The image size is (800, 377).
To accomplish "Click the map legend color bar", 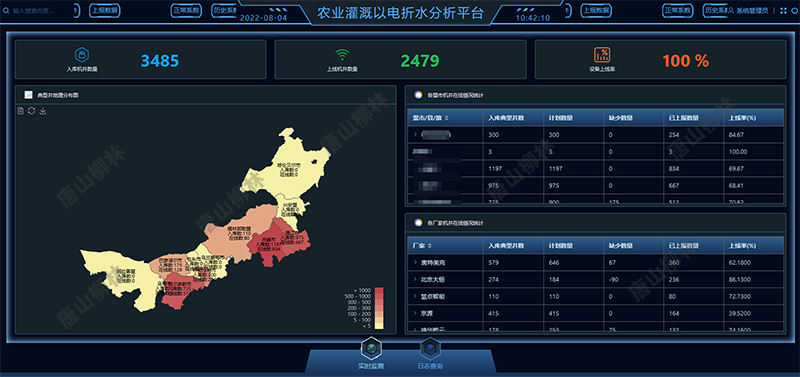I will tap(379, 308).
